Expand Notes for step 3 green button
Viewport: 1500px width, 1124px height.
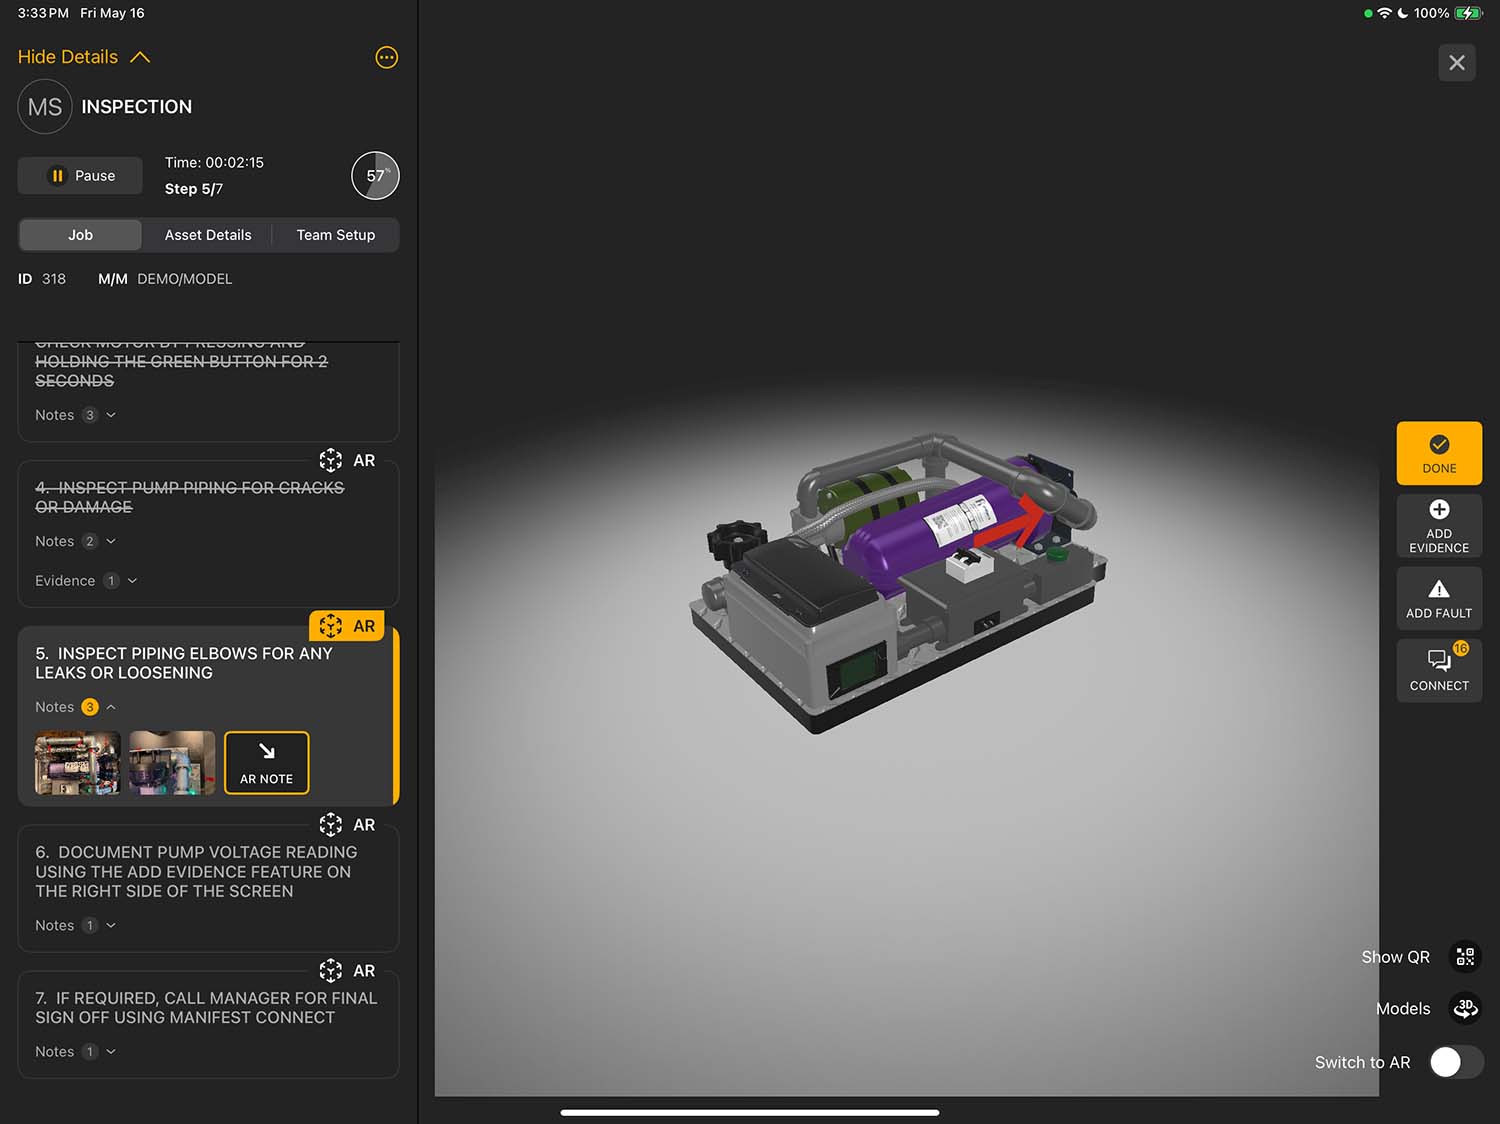[x=76, y=415]
